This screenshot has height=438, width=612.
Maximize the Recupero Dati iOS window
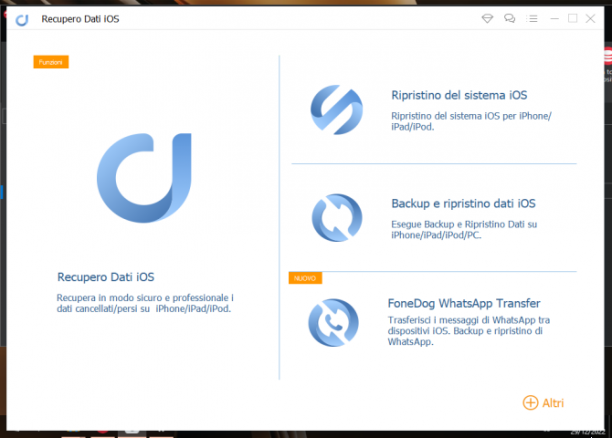[x=573, y=18]
